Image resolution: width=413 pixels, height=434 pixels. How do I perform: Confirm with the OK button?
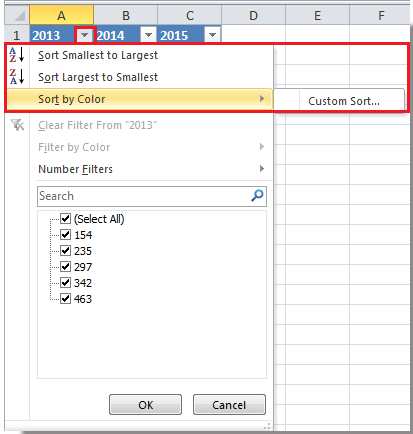146,405
